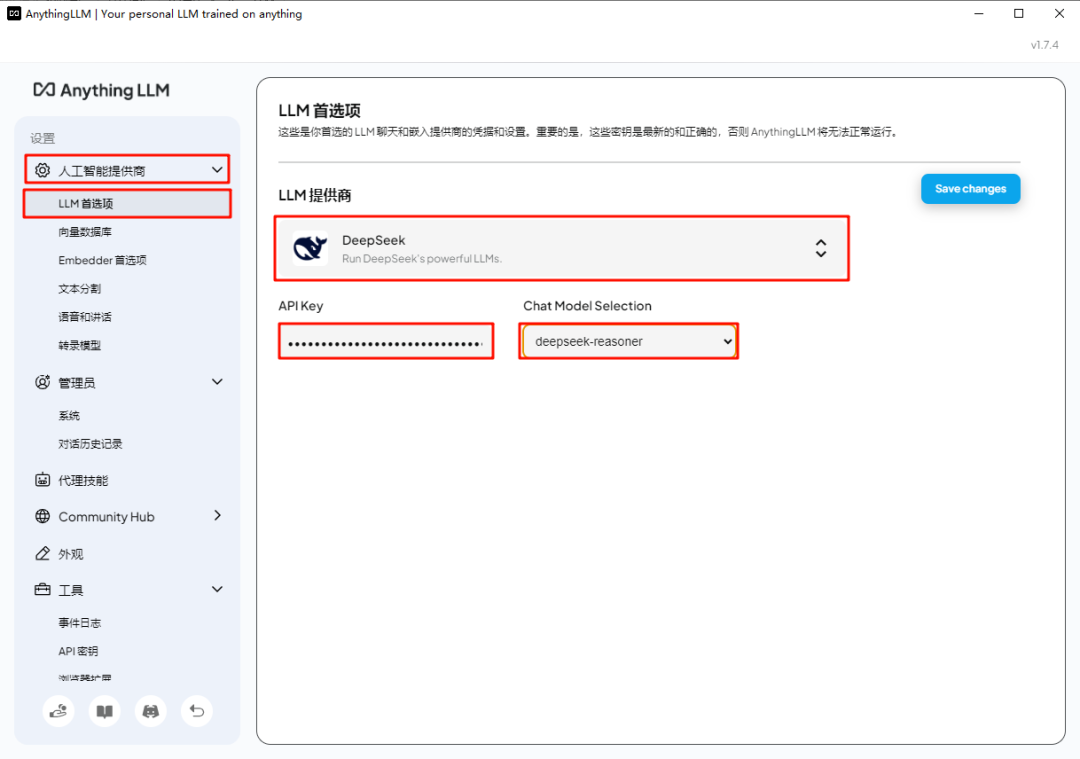Open the Chat Model Selection dropdown

click(x=629, y=341)
